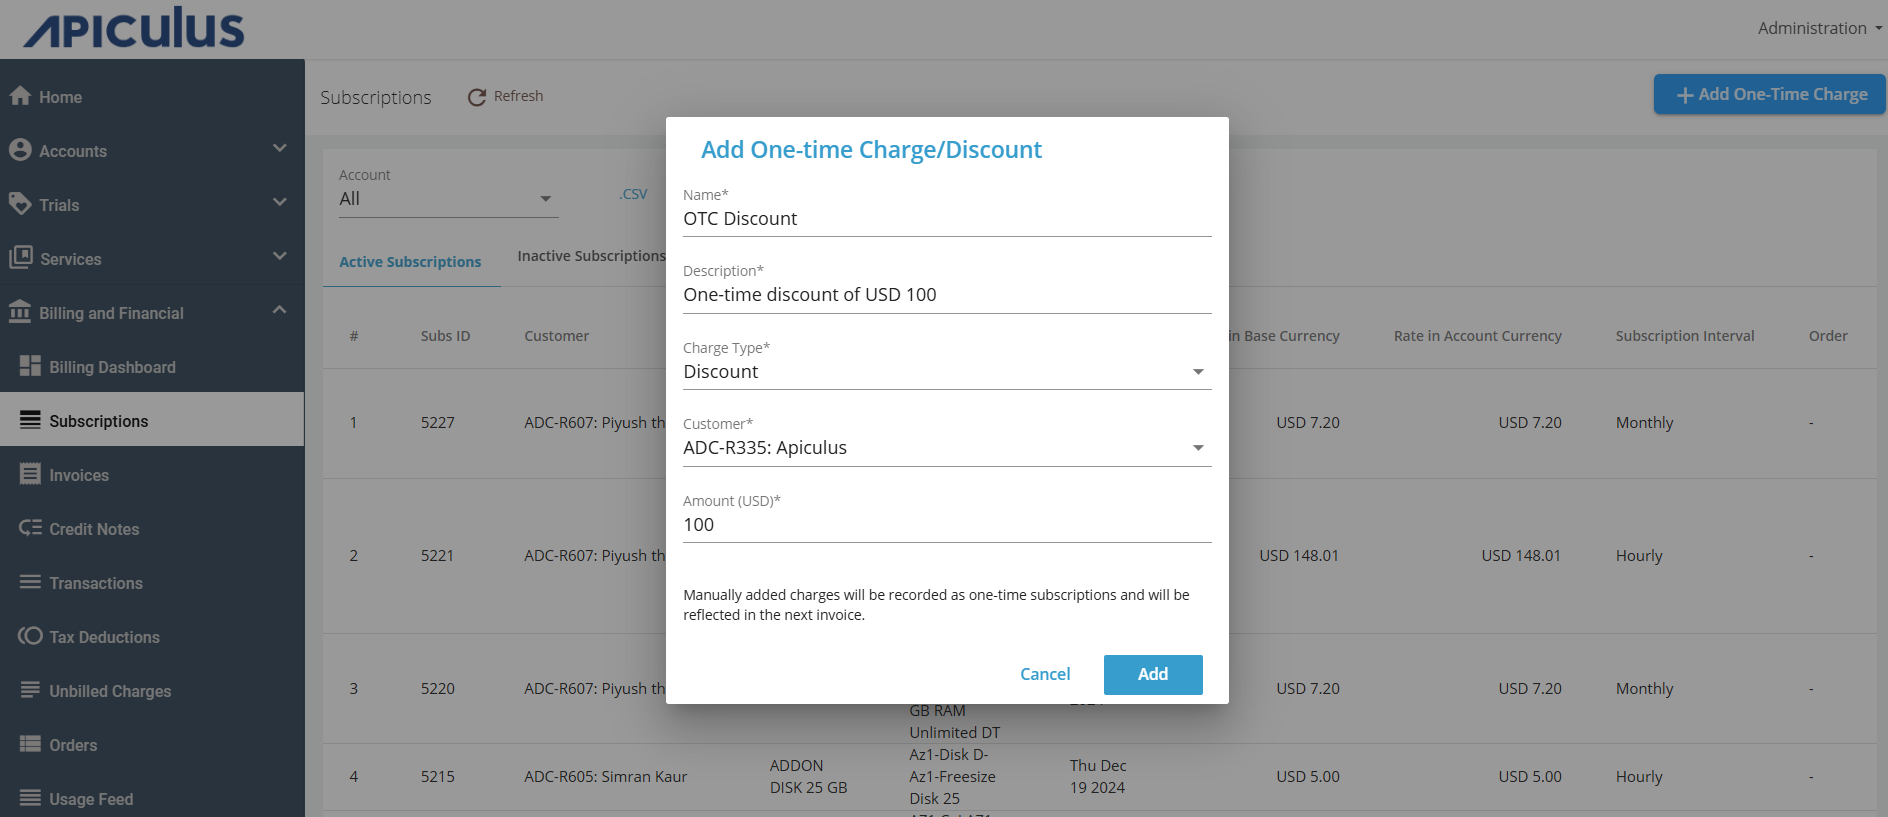Click ADDON DISK 25 GB cell
The width and height of the screenshot is (1888, 817).
(x=808, y=777)
